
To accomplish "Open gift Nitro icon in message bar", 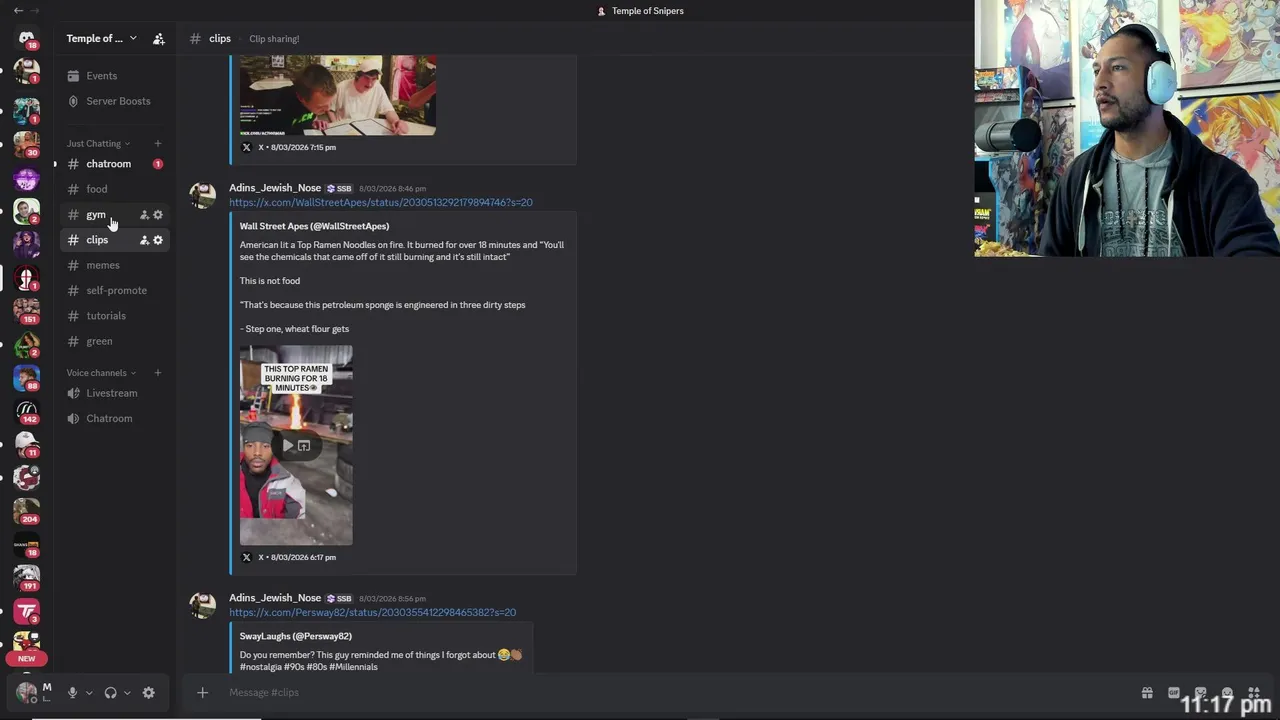I will coord(1147,693).
